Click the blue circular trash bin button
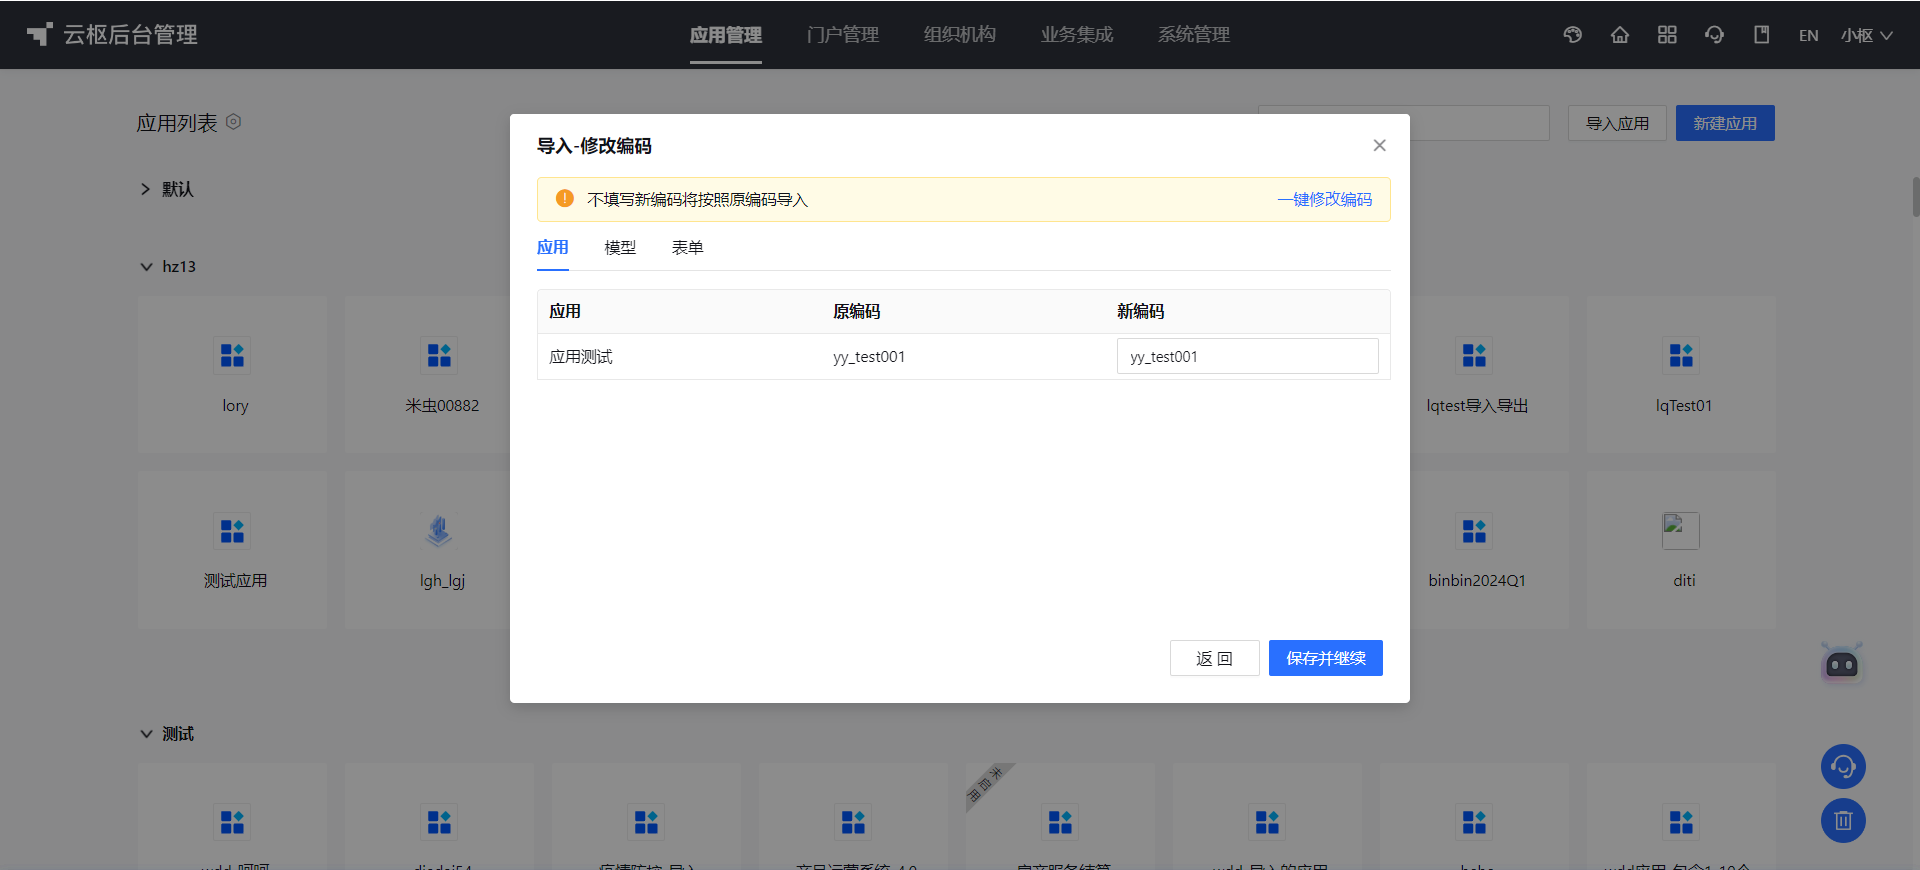Viewport: 1920px width, 870px height. click(x=1843, y=821)
